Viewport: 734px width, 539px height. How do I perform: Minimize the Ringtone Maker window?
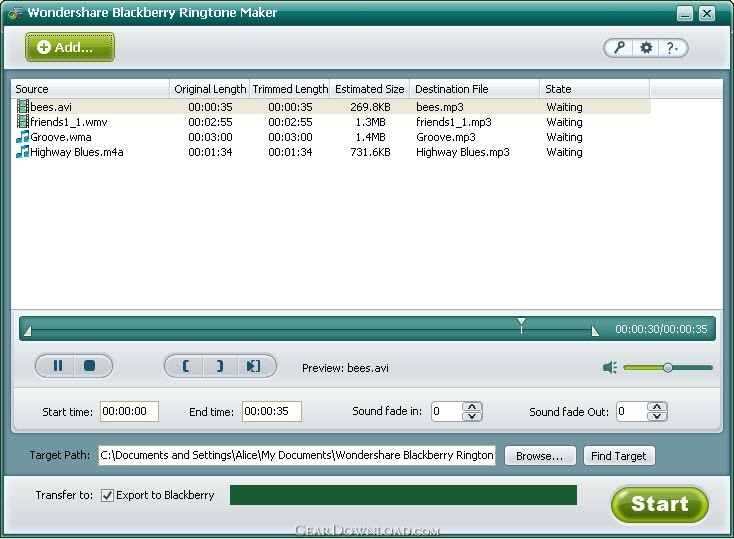point(684,14)
